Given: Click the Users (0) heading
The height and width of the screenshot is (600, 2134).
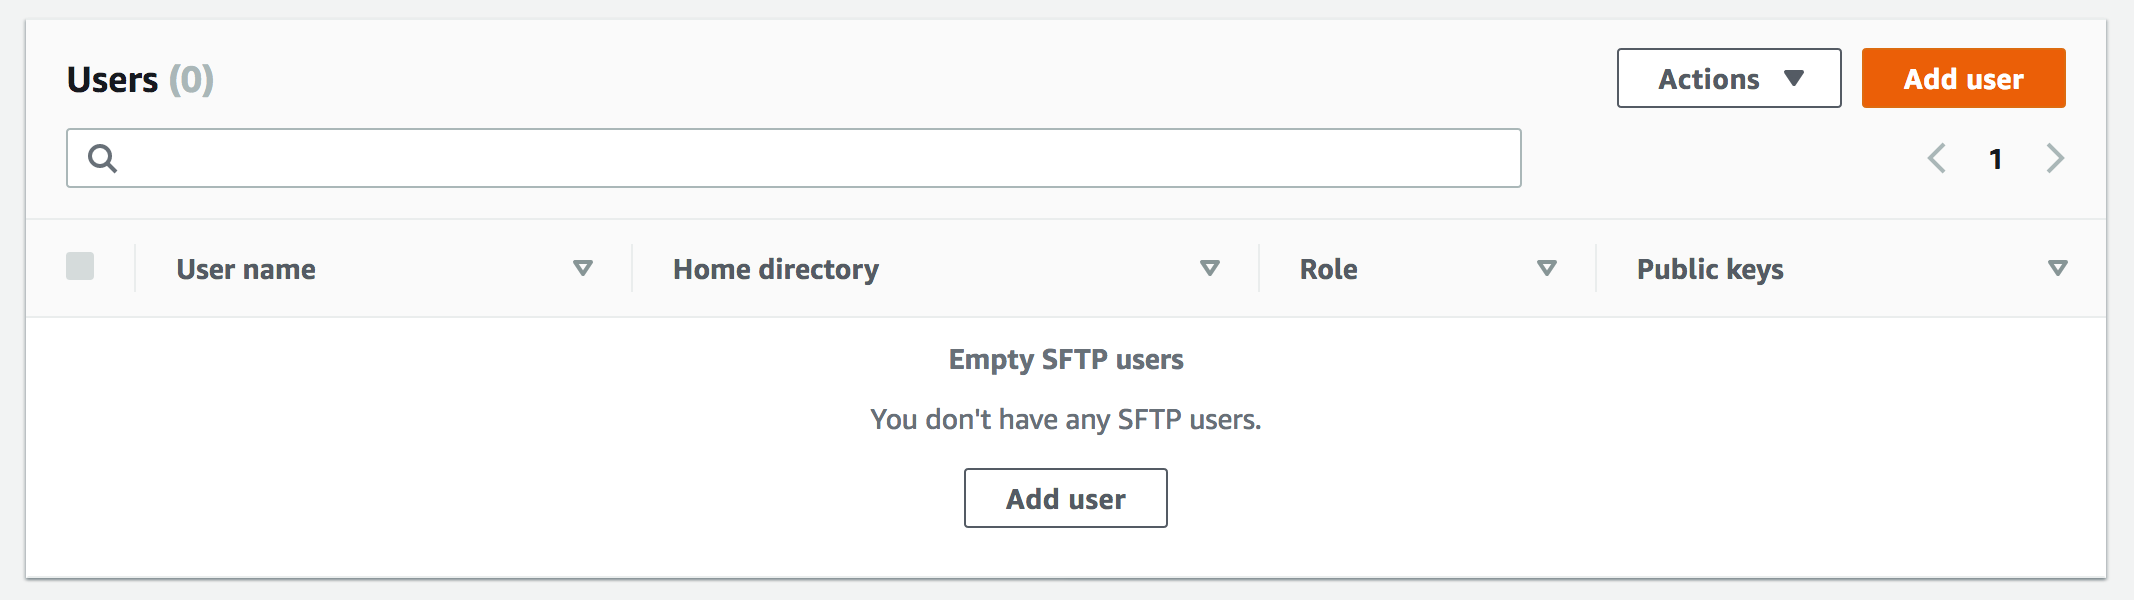Looking at the screenshot, I should (140, 79).
